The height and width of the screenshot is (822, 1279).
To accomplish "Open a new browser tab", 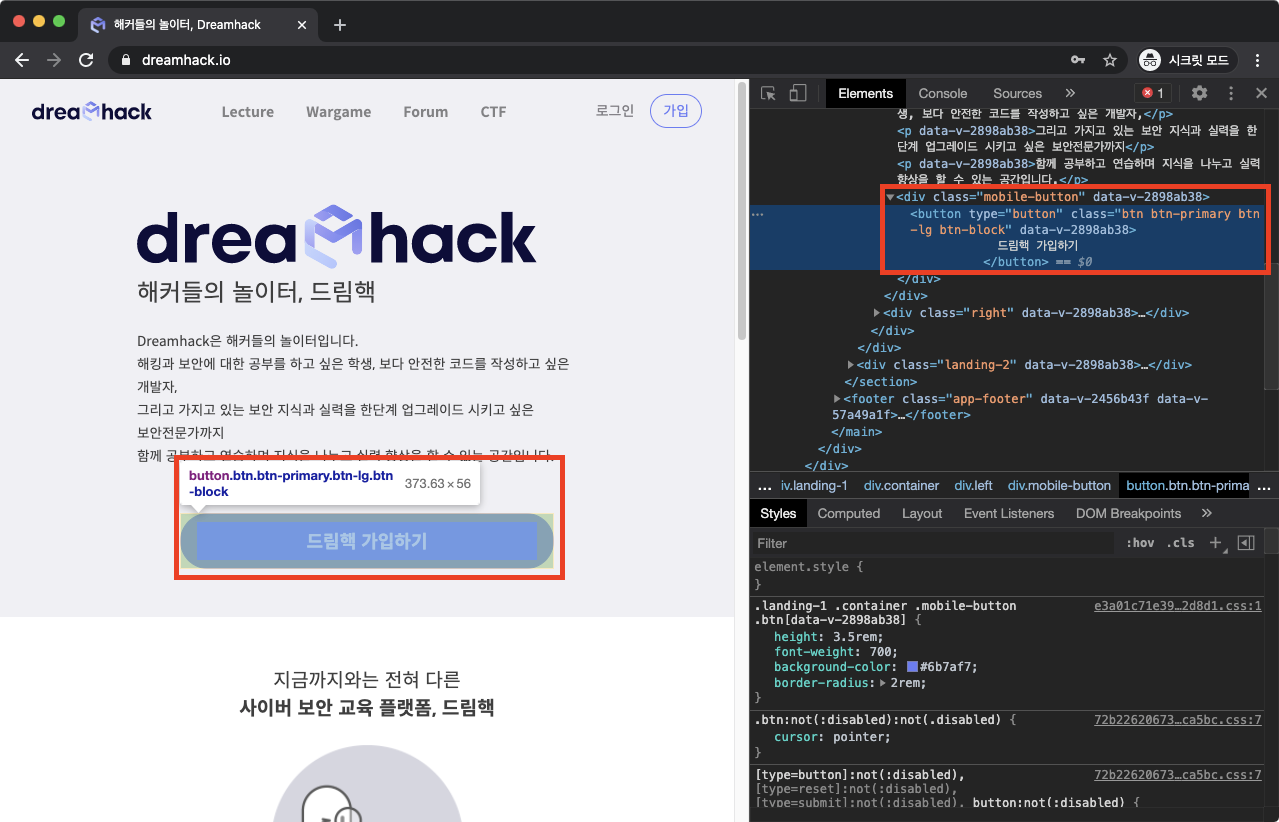I will [340, 25].
